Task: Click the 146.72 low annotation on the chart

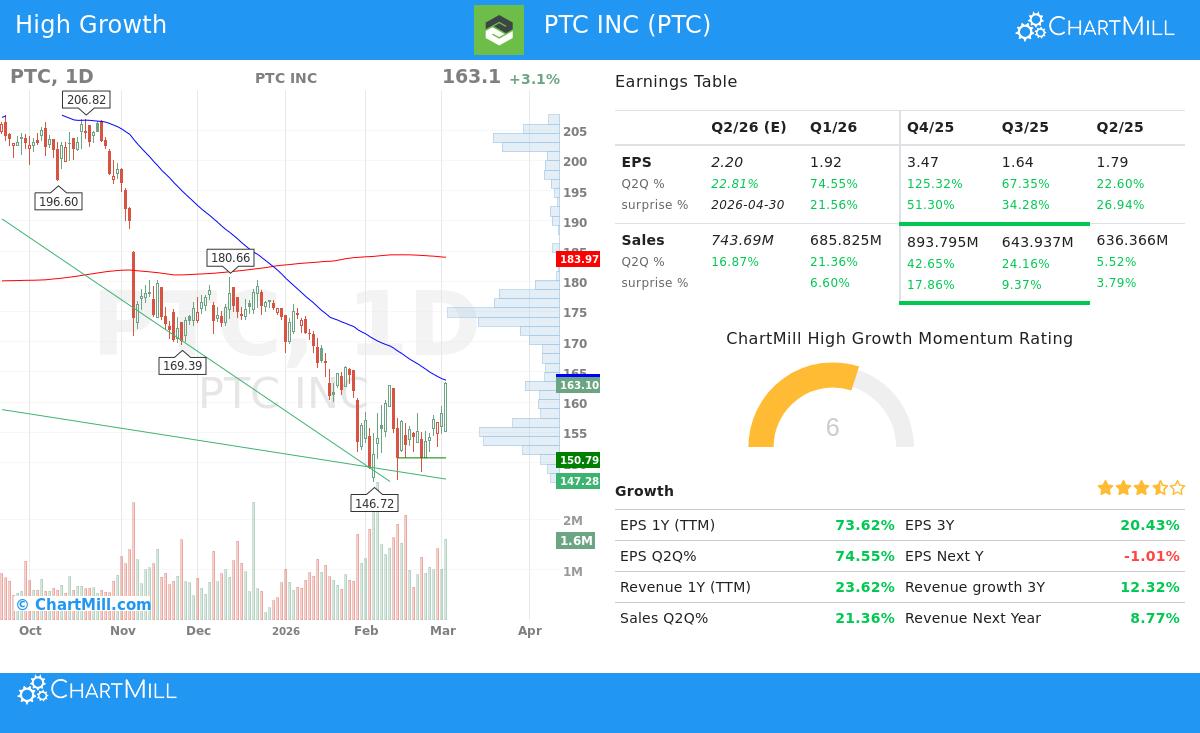Action: (x=374, y=503)
